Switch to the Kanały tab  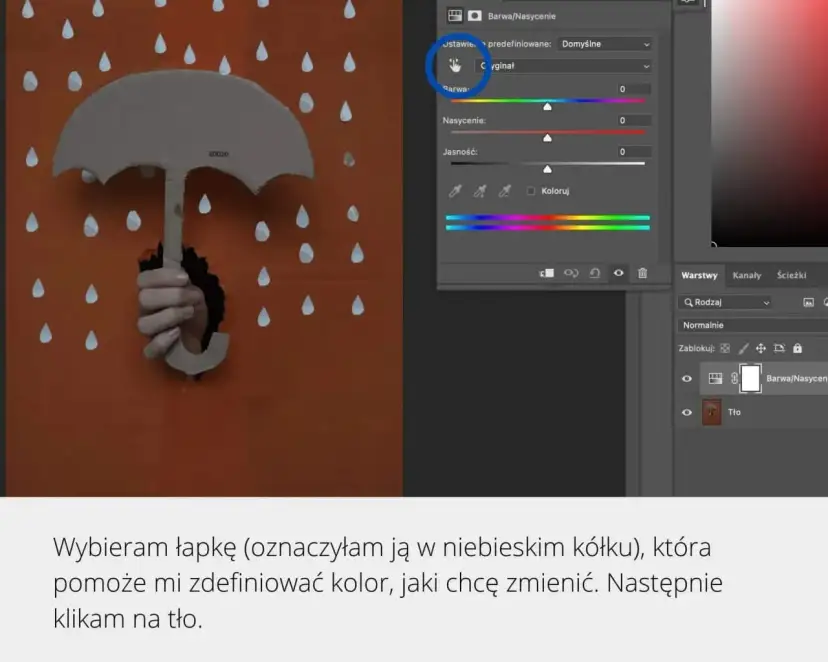[x=746, y=276]
